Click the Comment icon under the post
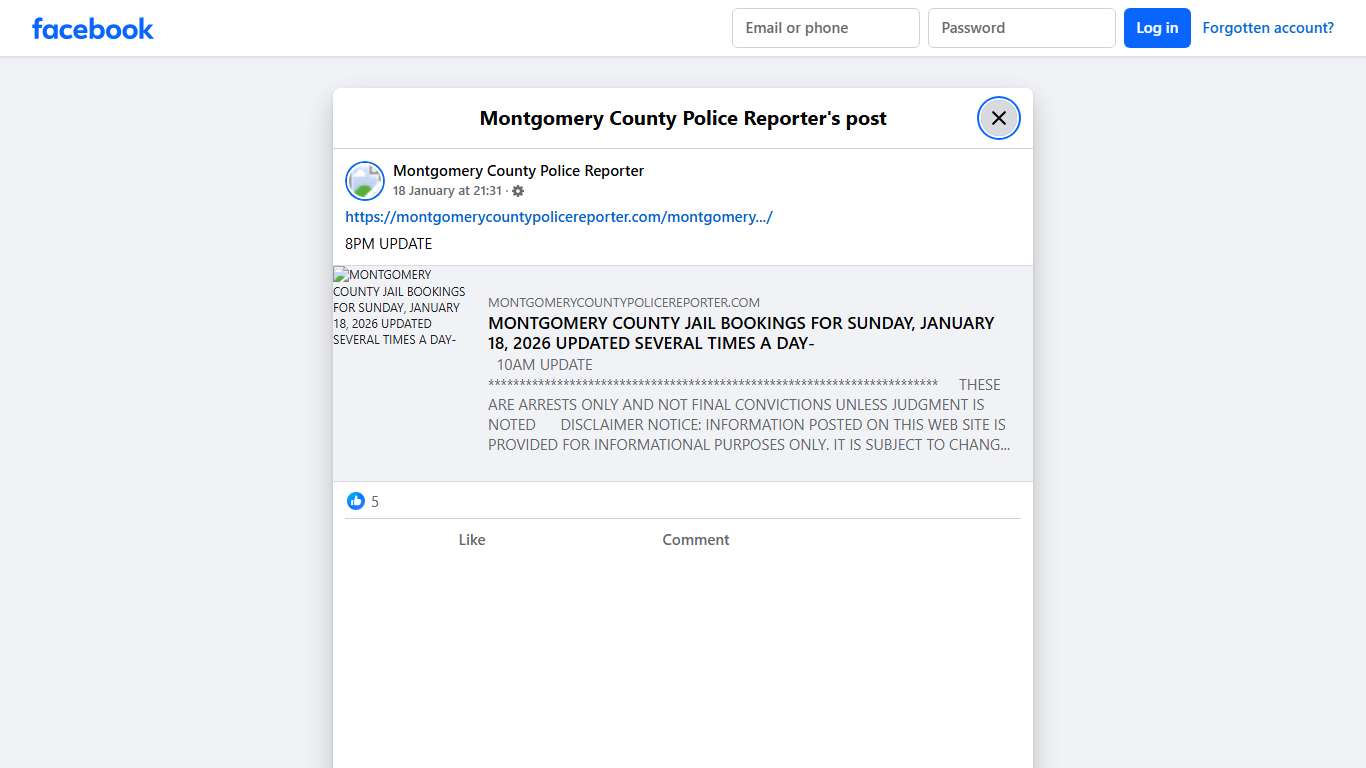The height and width of the screenshot is (768, 1366). click(x=695, y=539)
